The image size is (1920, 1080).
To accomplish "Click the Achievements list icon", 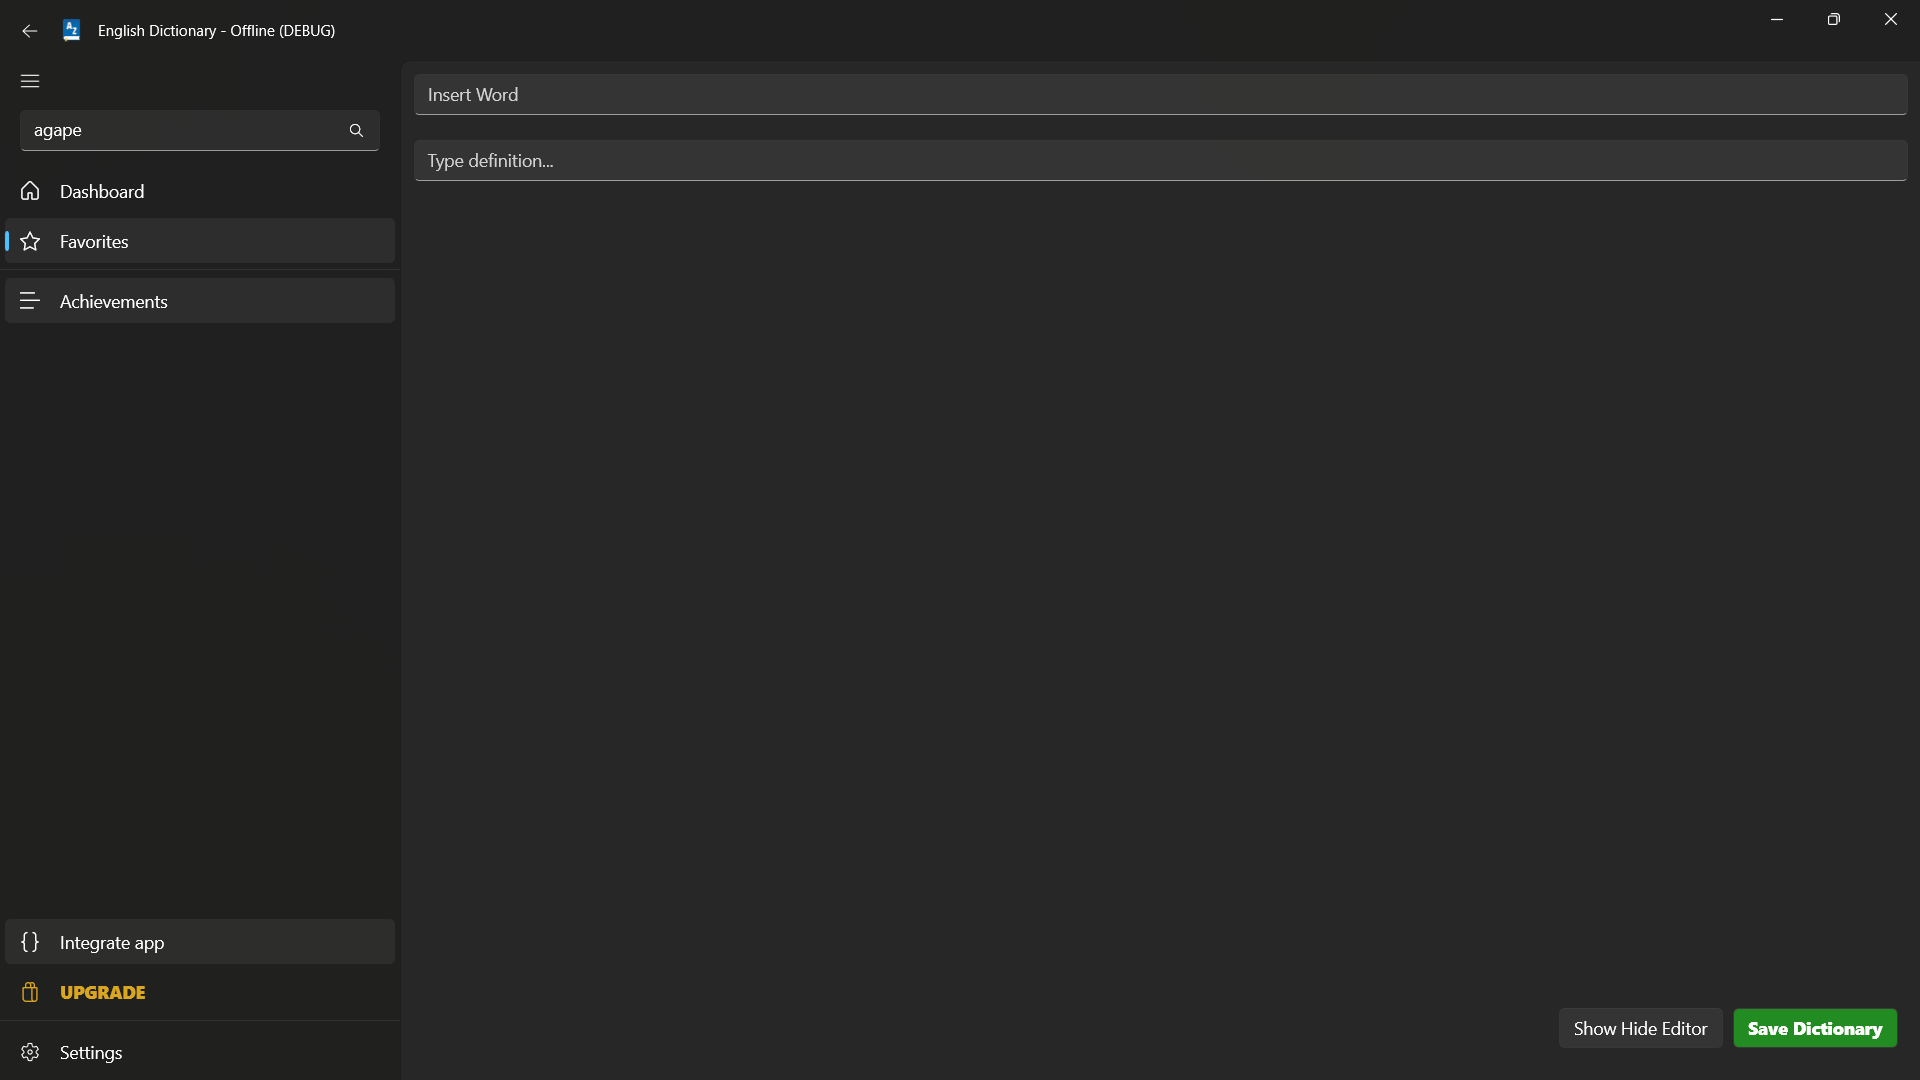I will 30,301.
